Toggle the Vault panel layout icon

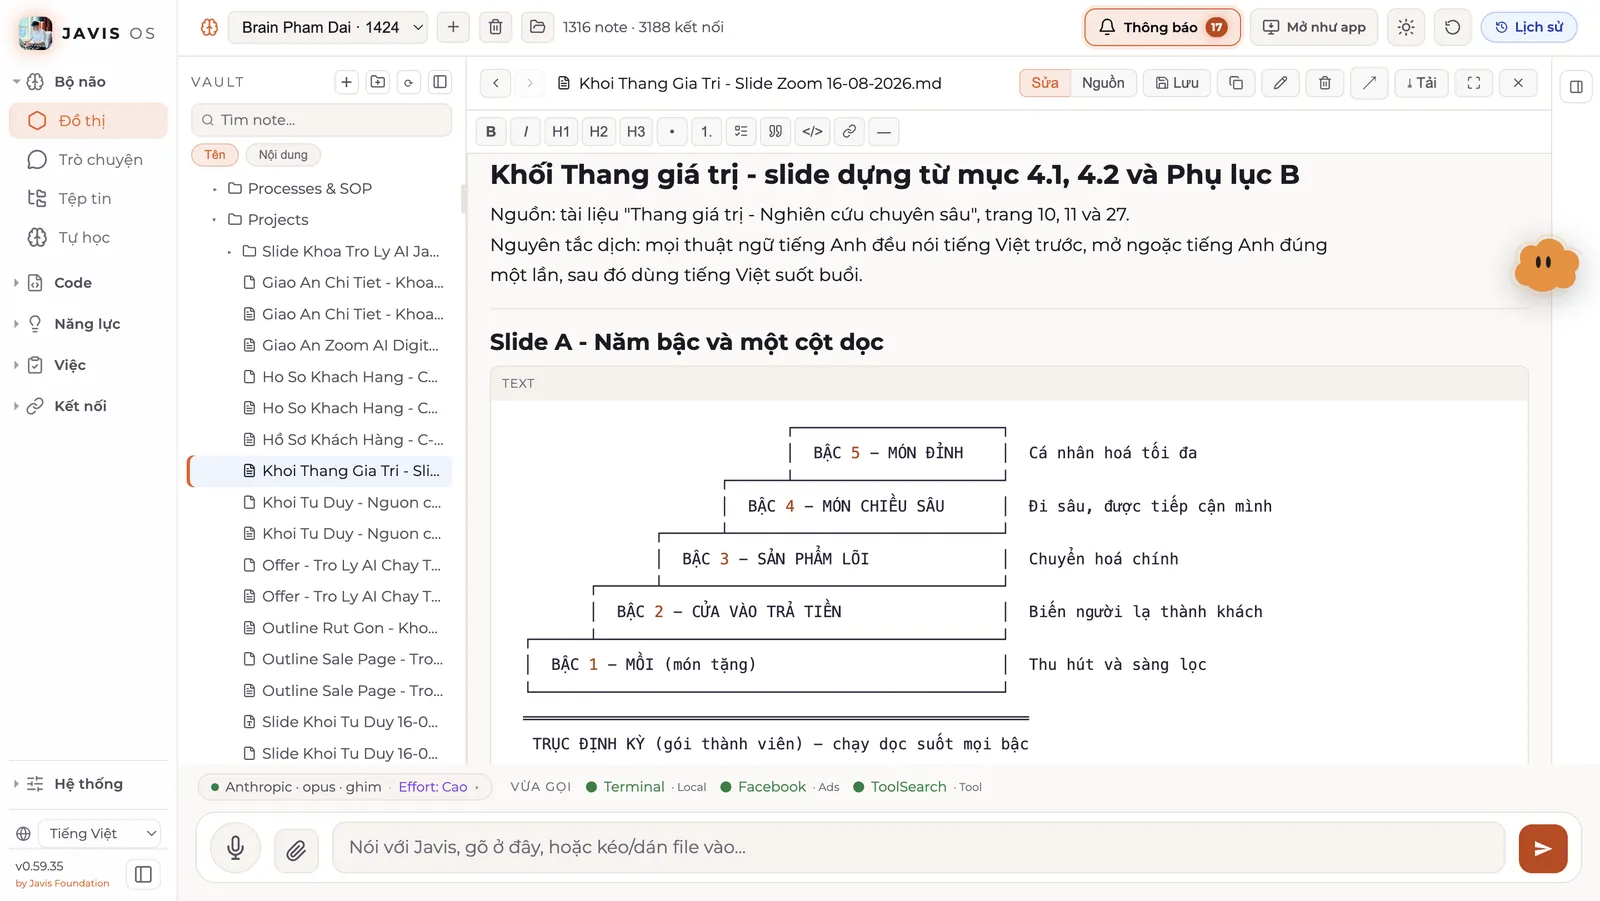(439, 82)
